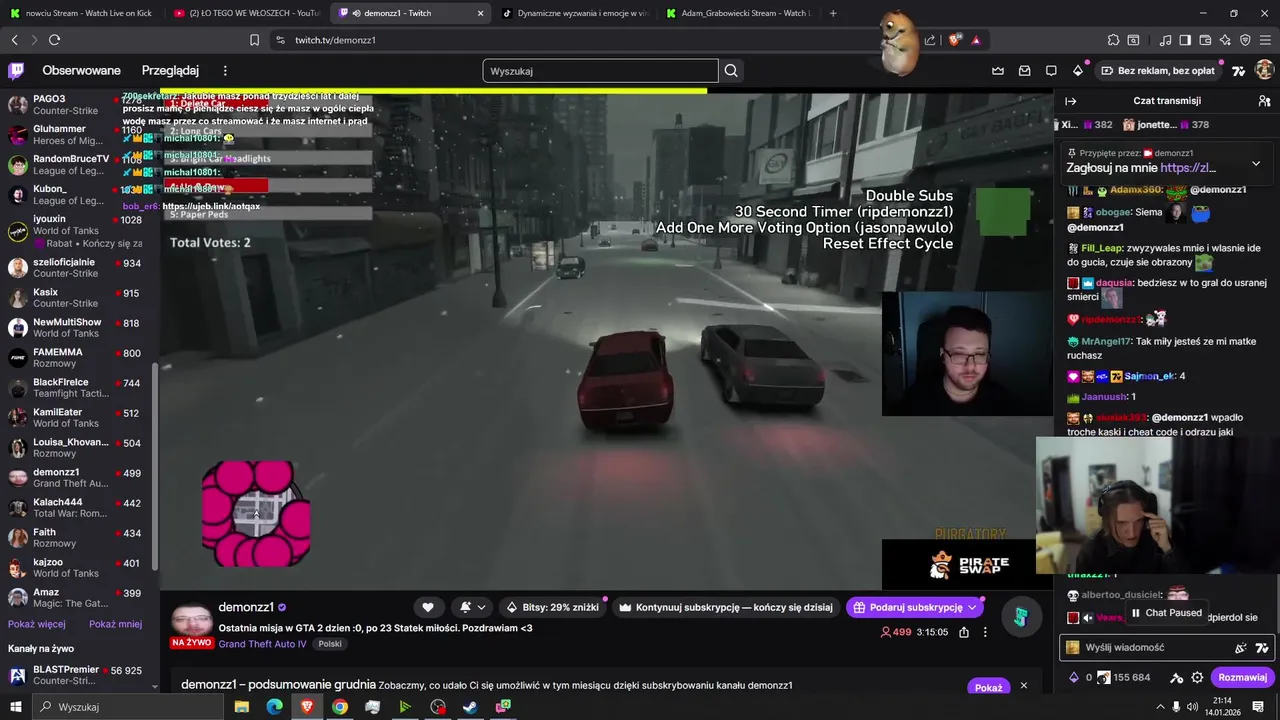The height and width of the screenshot is (720, 1280).
Task: Click Pokaż mniej in followed channels
Action: pyautogui.click(x=115, y=624)
